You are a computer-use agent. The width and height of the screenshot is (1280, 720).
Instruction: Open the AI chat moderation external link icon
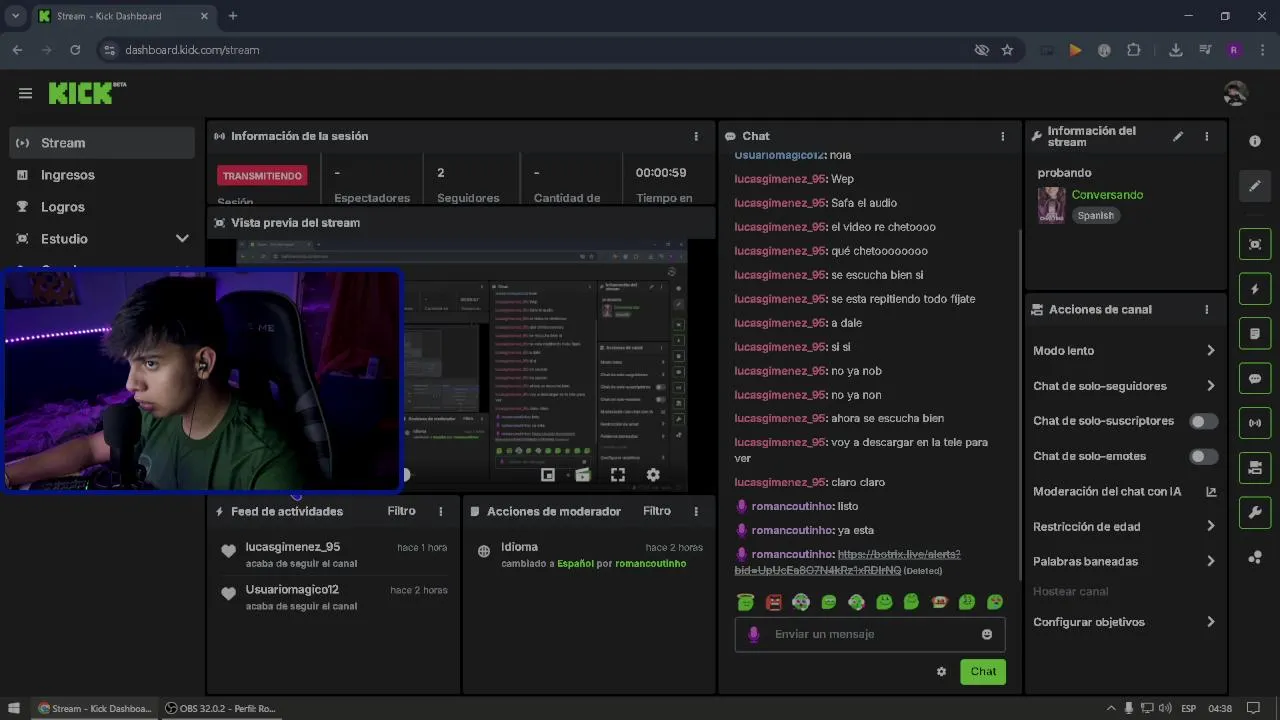point(1211,492)
